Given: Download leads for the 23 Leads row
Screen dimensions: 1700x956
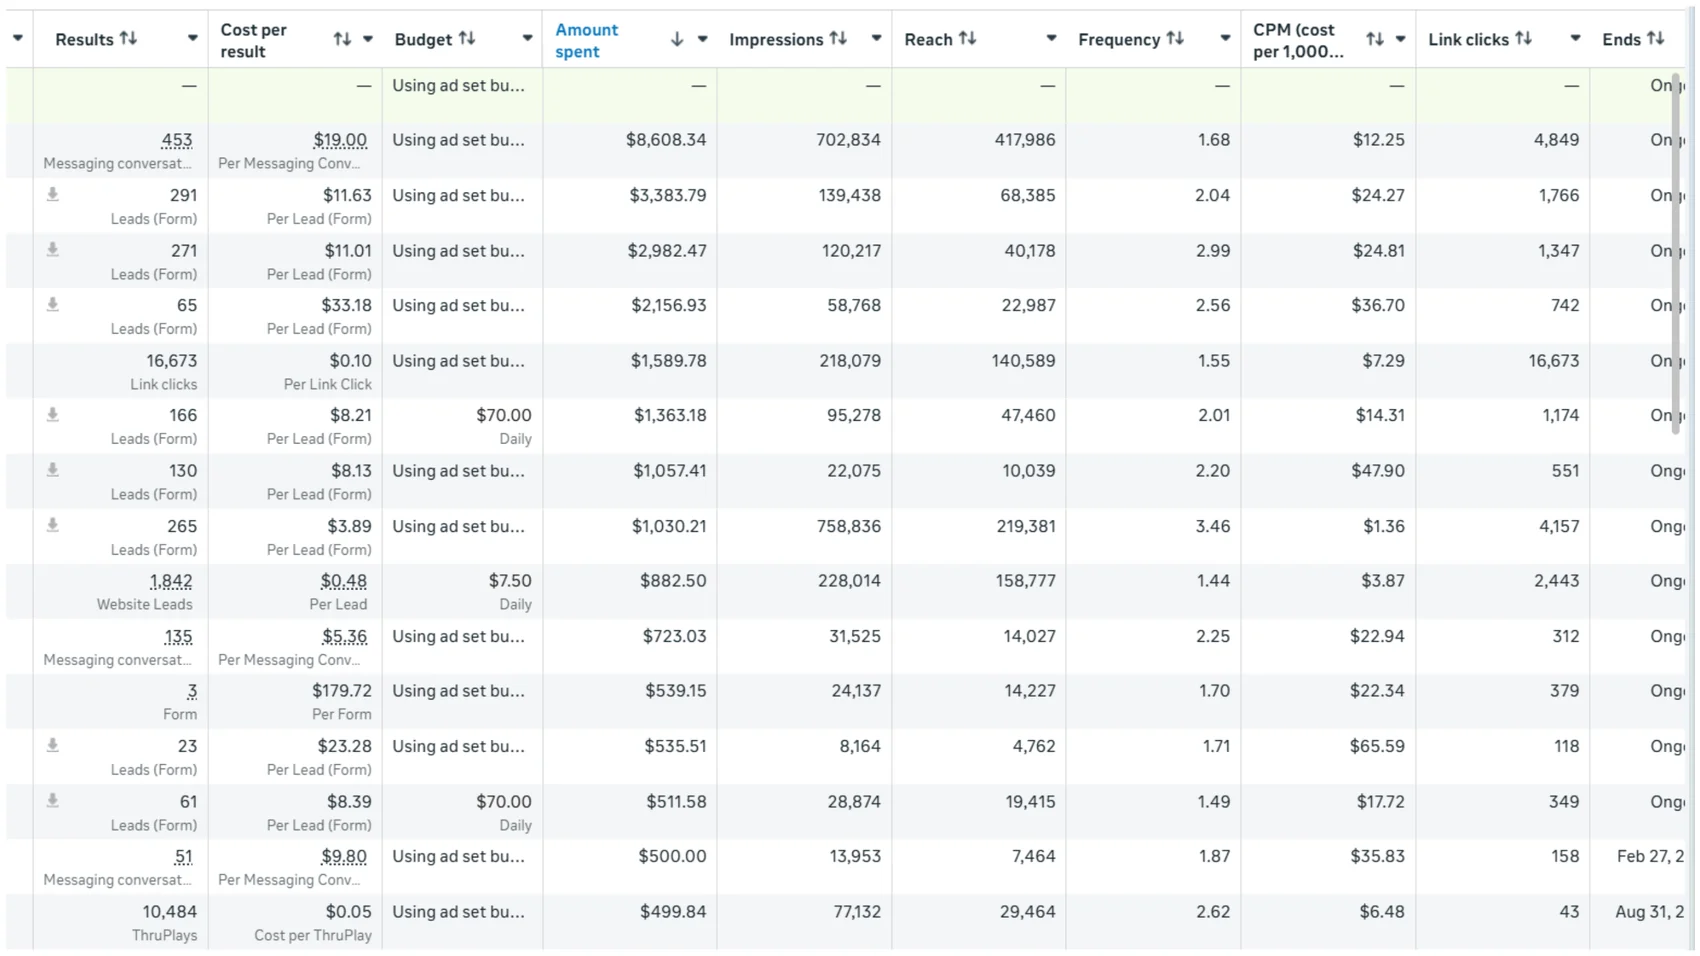Looking at the screenshot, I should (53, 746).
